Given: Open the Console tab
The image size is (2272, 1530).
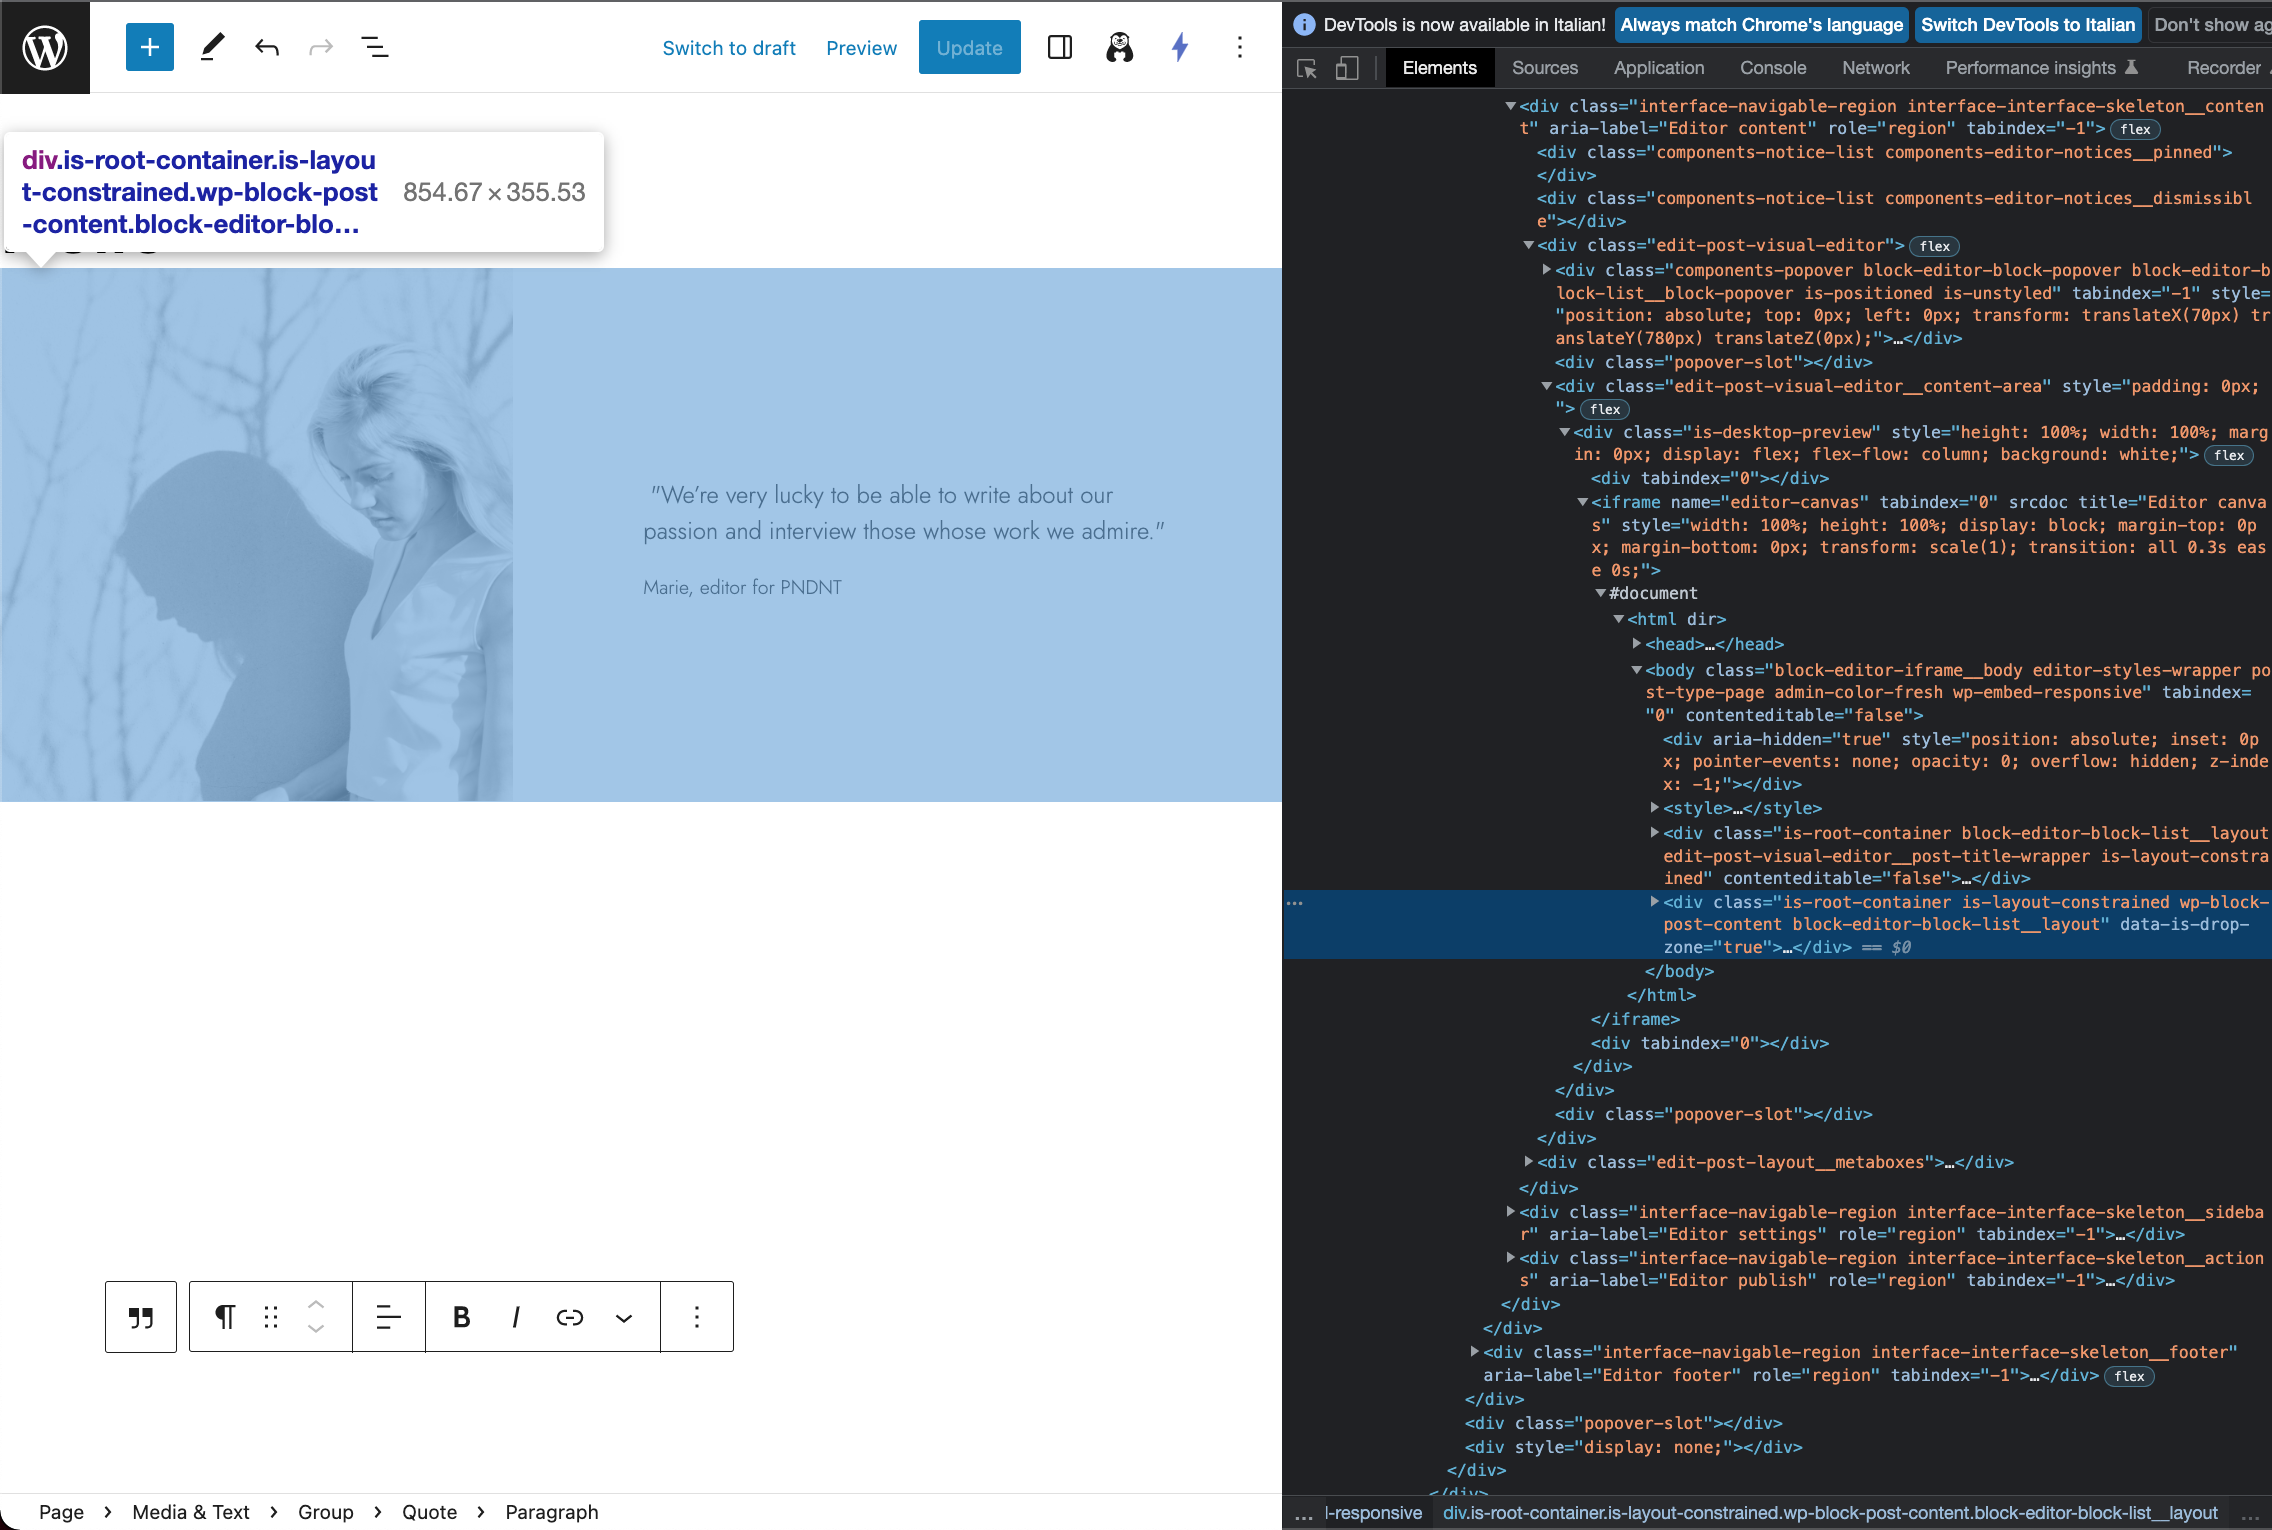Looking at the screenshot, I should tap(1773, 68).
